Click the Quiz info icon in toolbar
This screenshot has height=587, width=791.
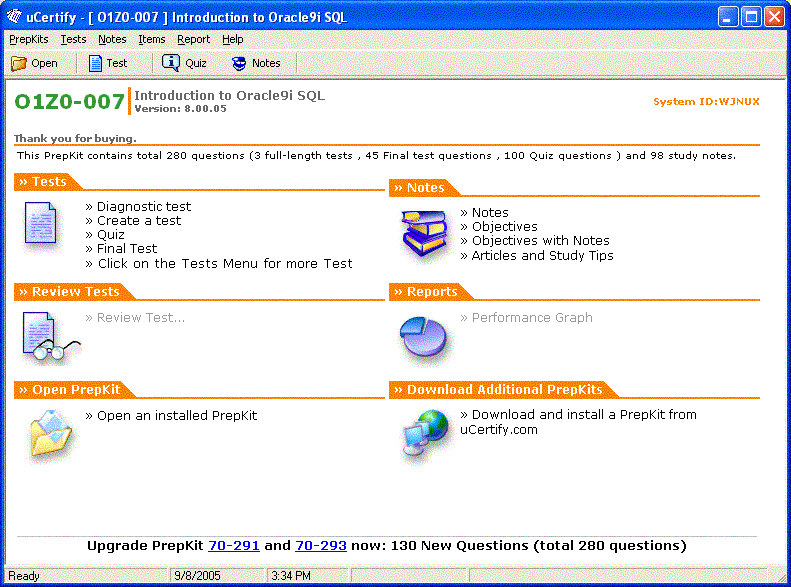click(x=171, y=63)
